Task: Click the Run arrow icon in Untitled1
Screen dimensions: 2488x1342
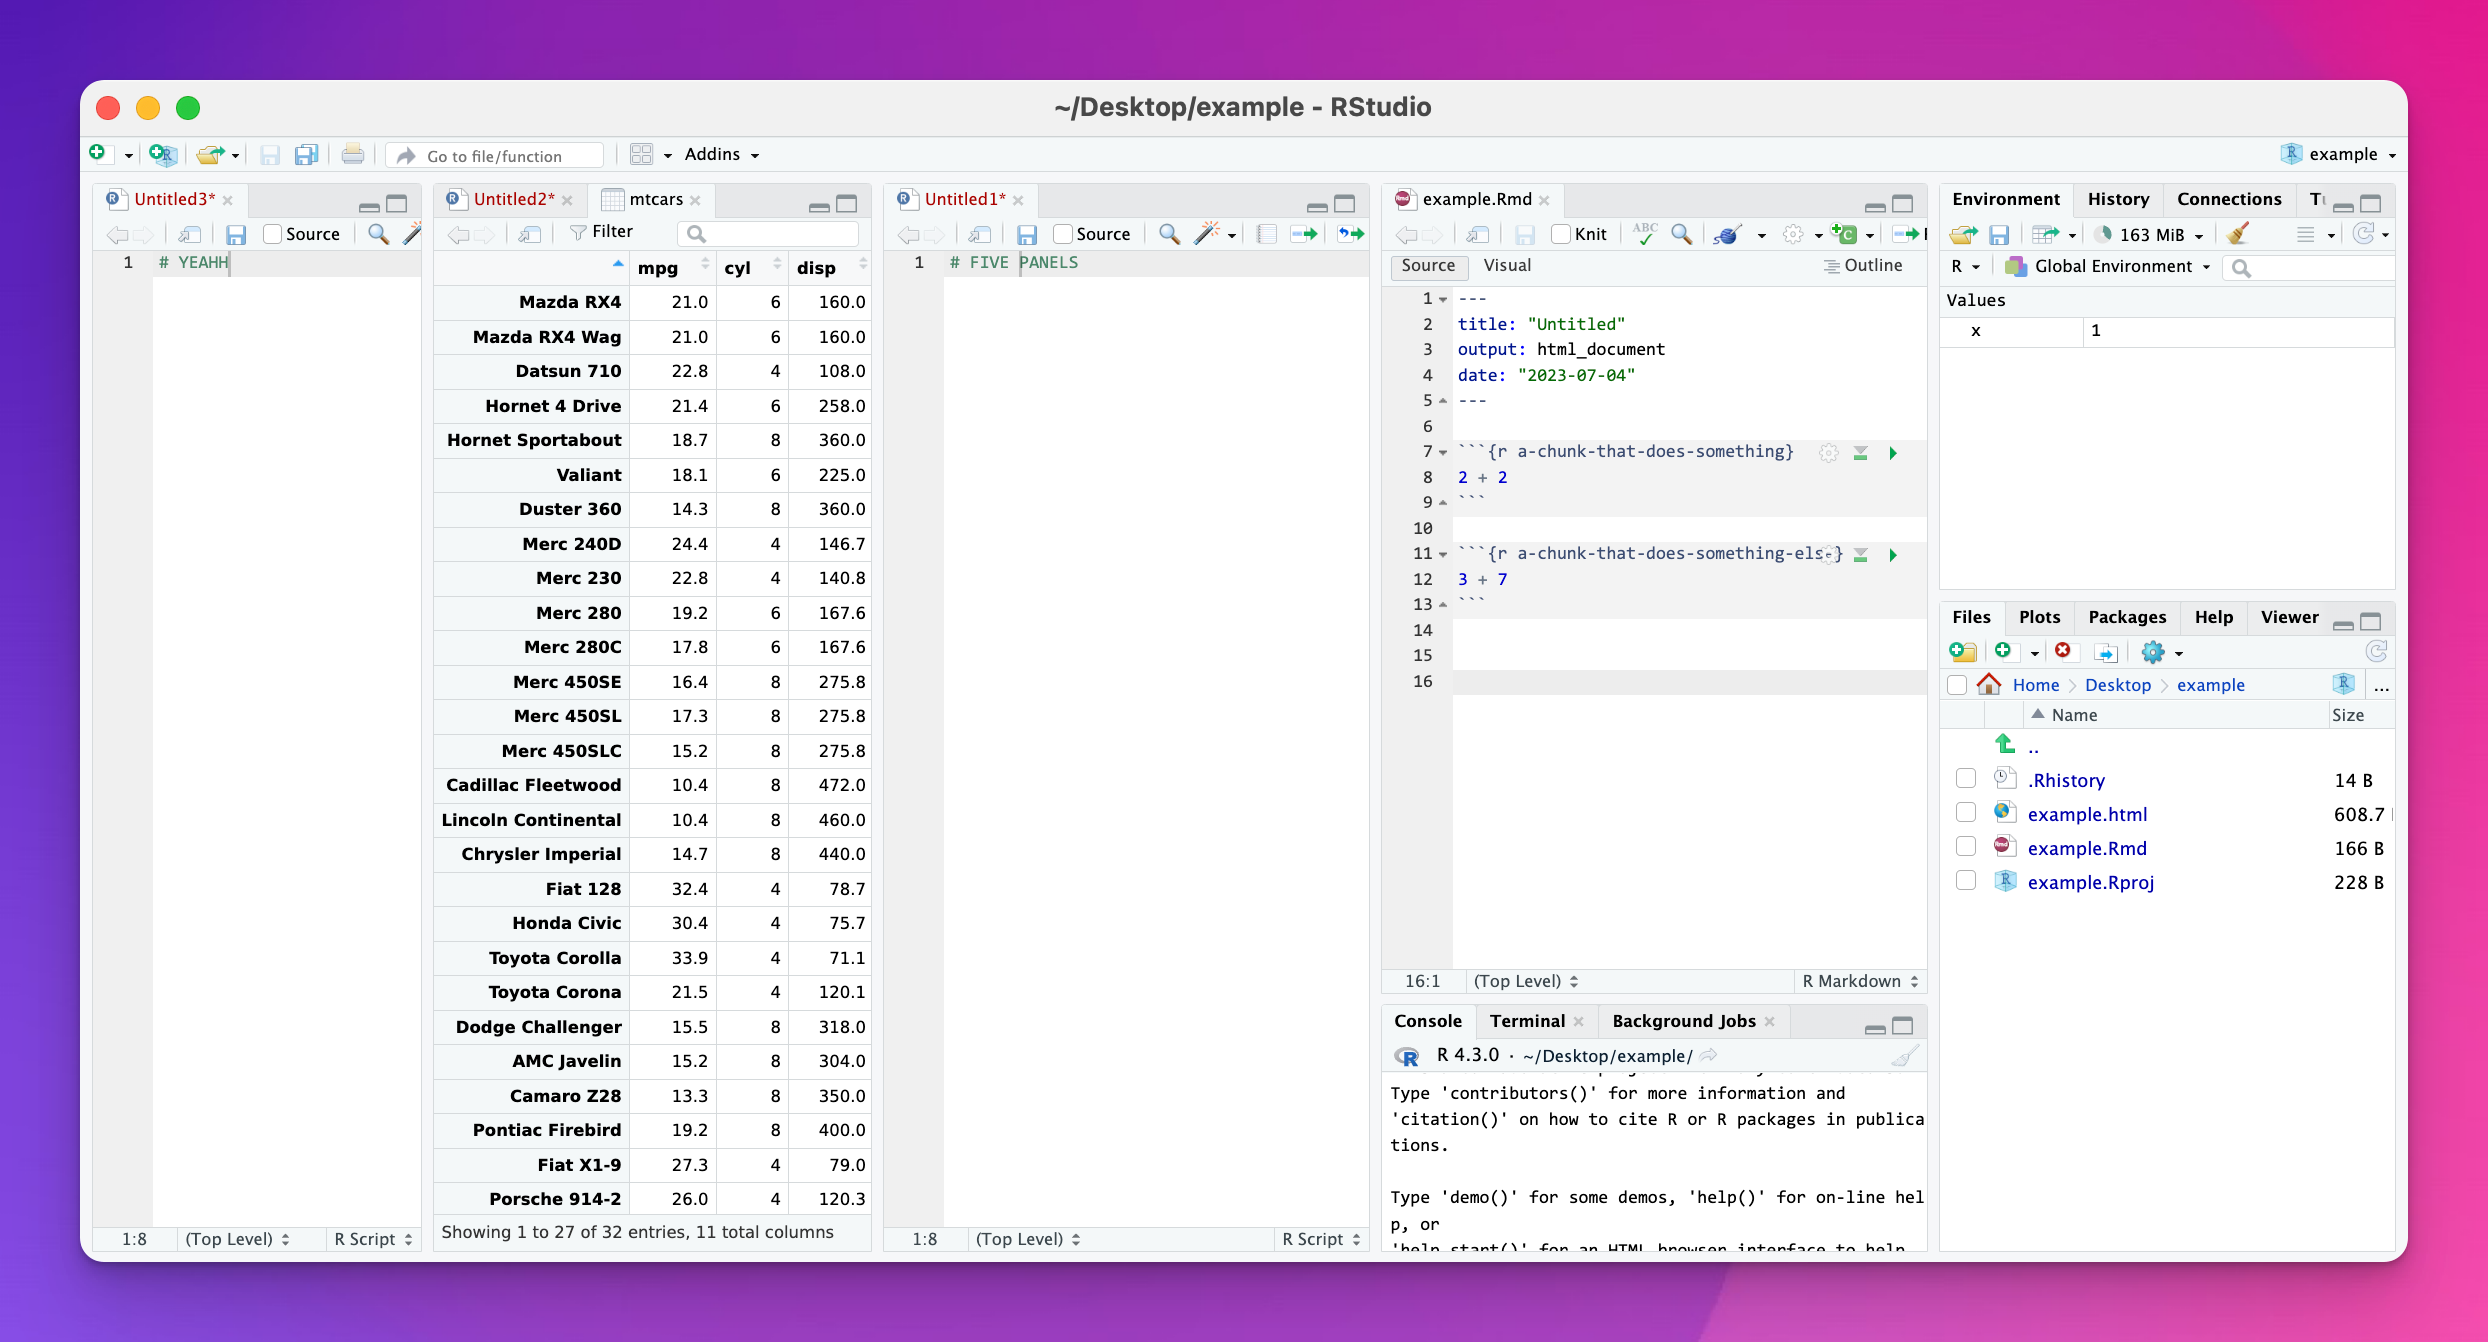Action: (x=1304, y=235)
